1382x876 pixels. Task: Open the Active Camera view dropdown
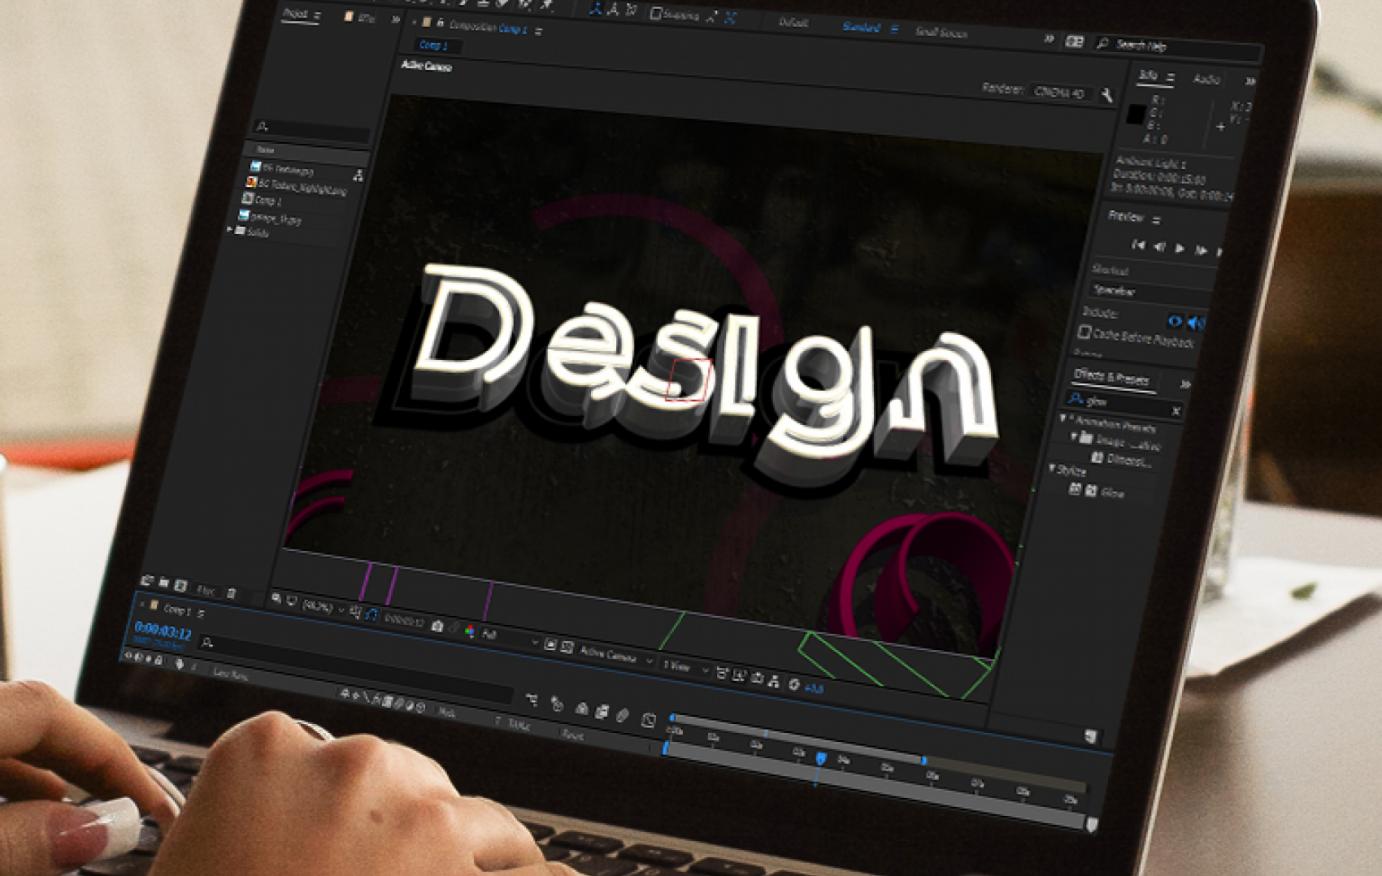tap(614, 655)
